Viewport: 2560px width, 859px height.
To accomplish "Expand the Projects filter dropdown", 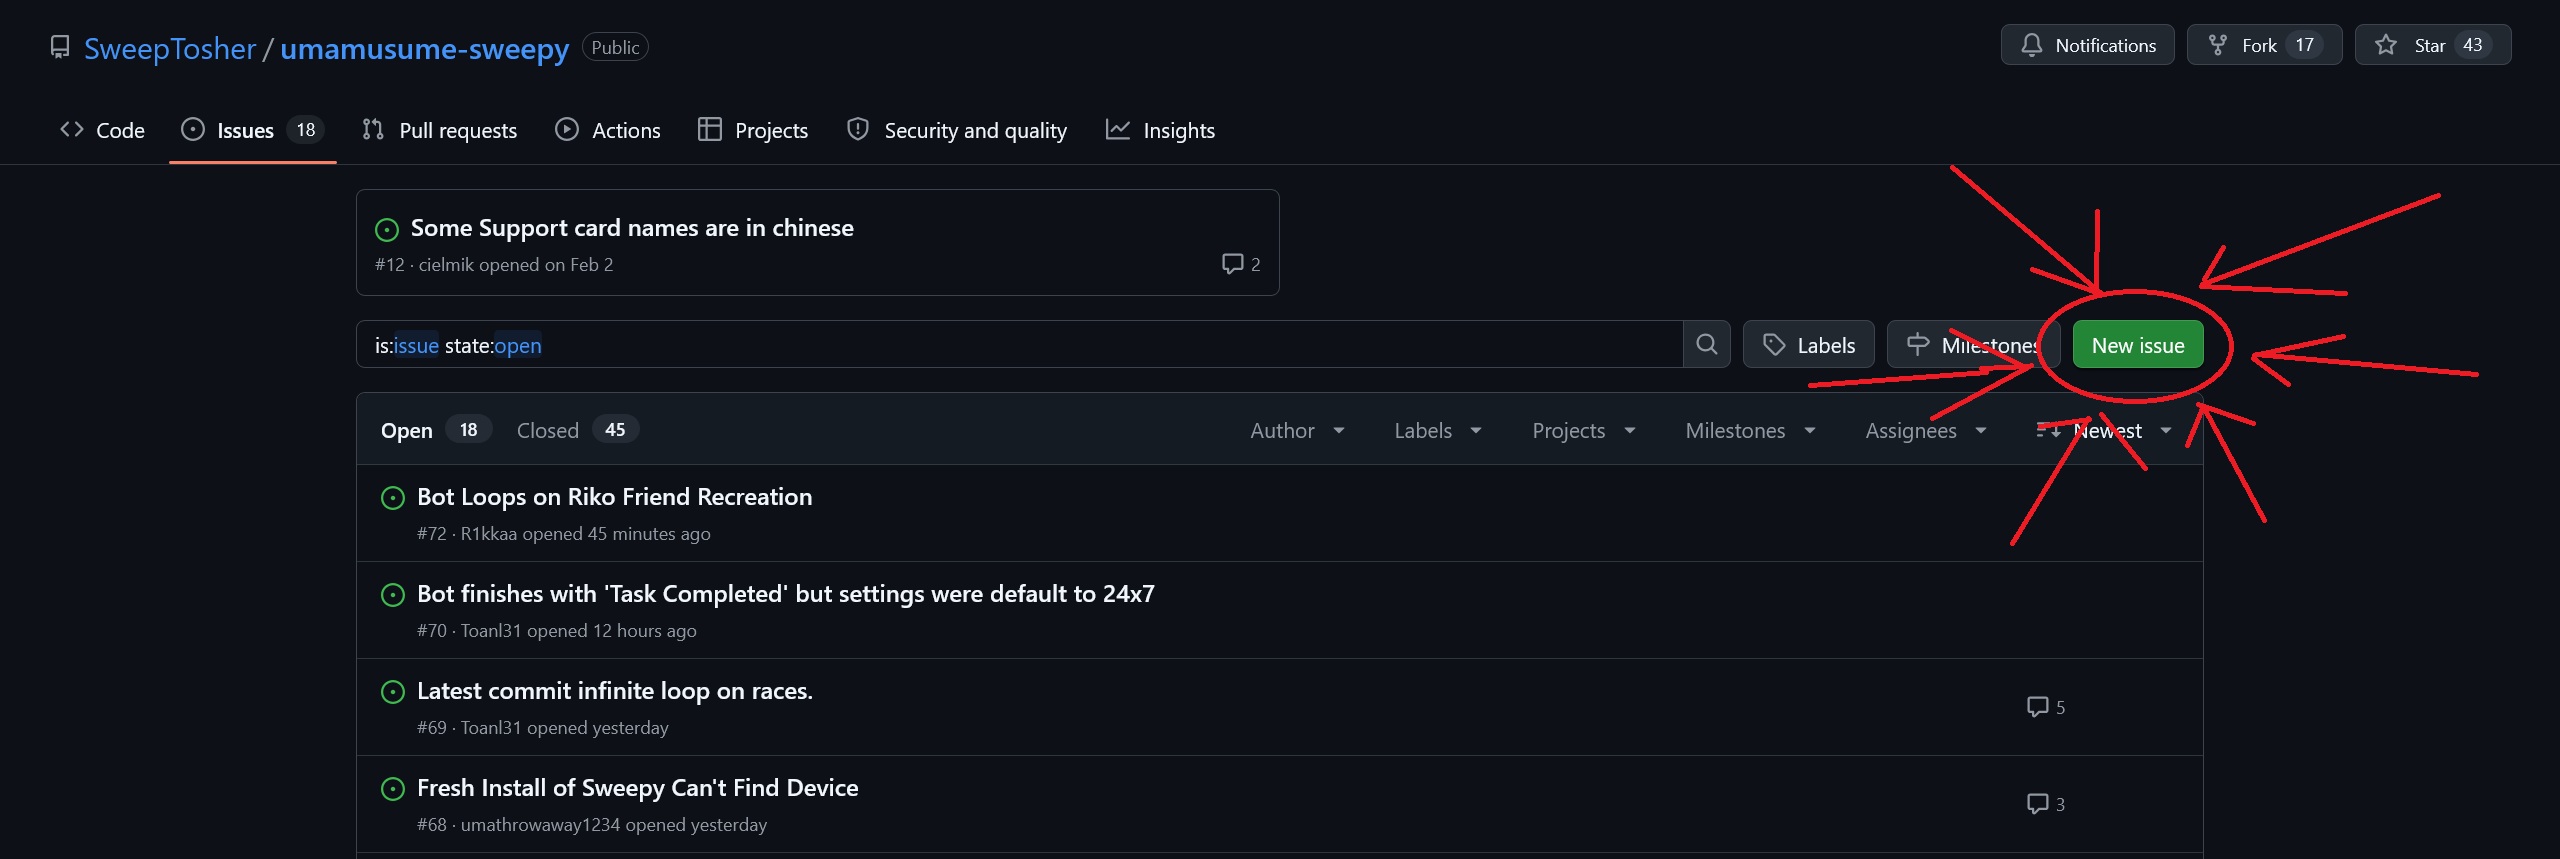I will [x=1584, y=431].
